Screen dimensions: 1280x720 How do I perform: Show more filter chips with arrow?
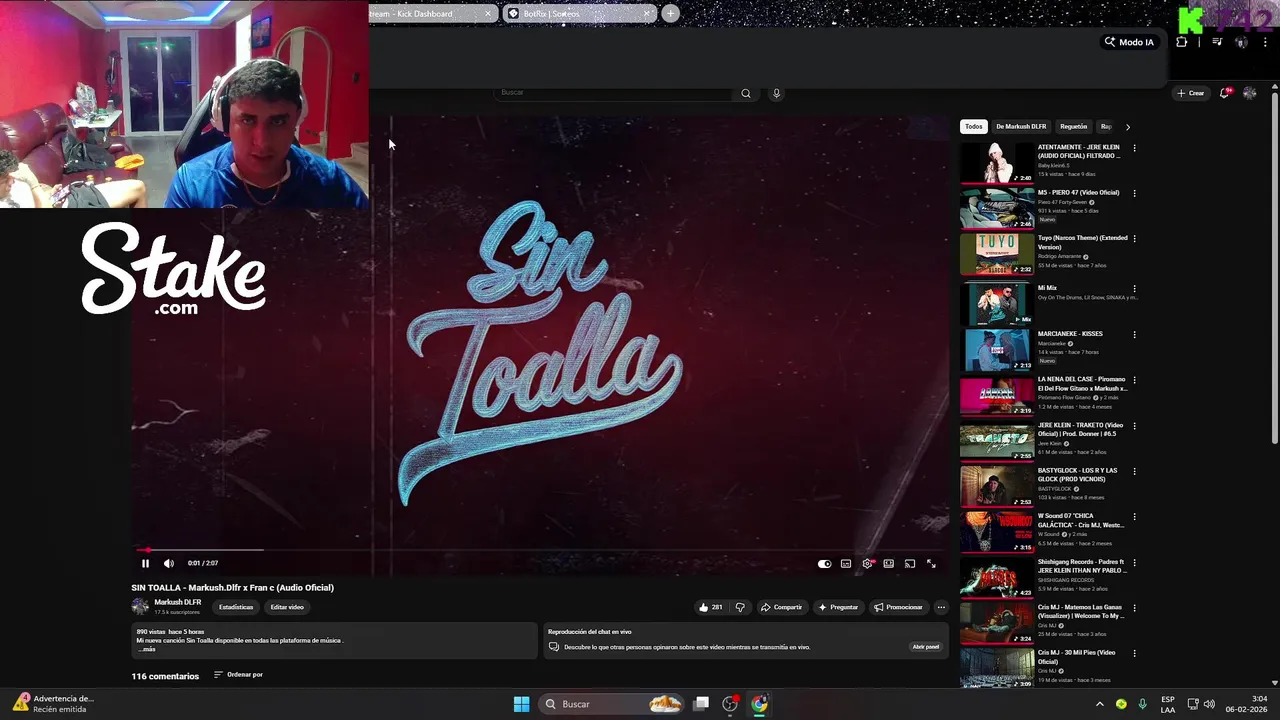pyautogui.click(x=1127, y=127)
